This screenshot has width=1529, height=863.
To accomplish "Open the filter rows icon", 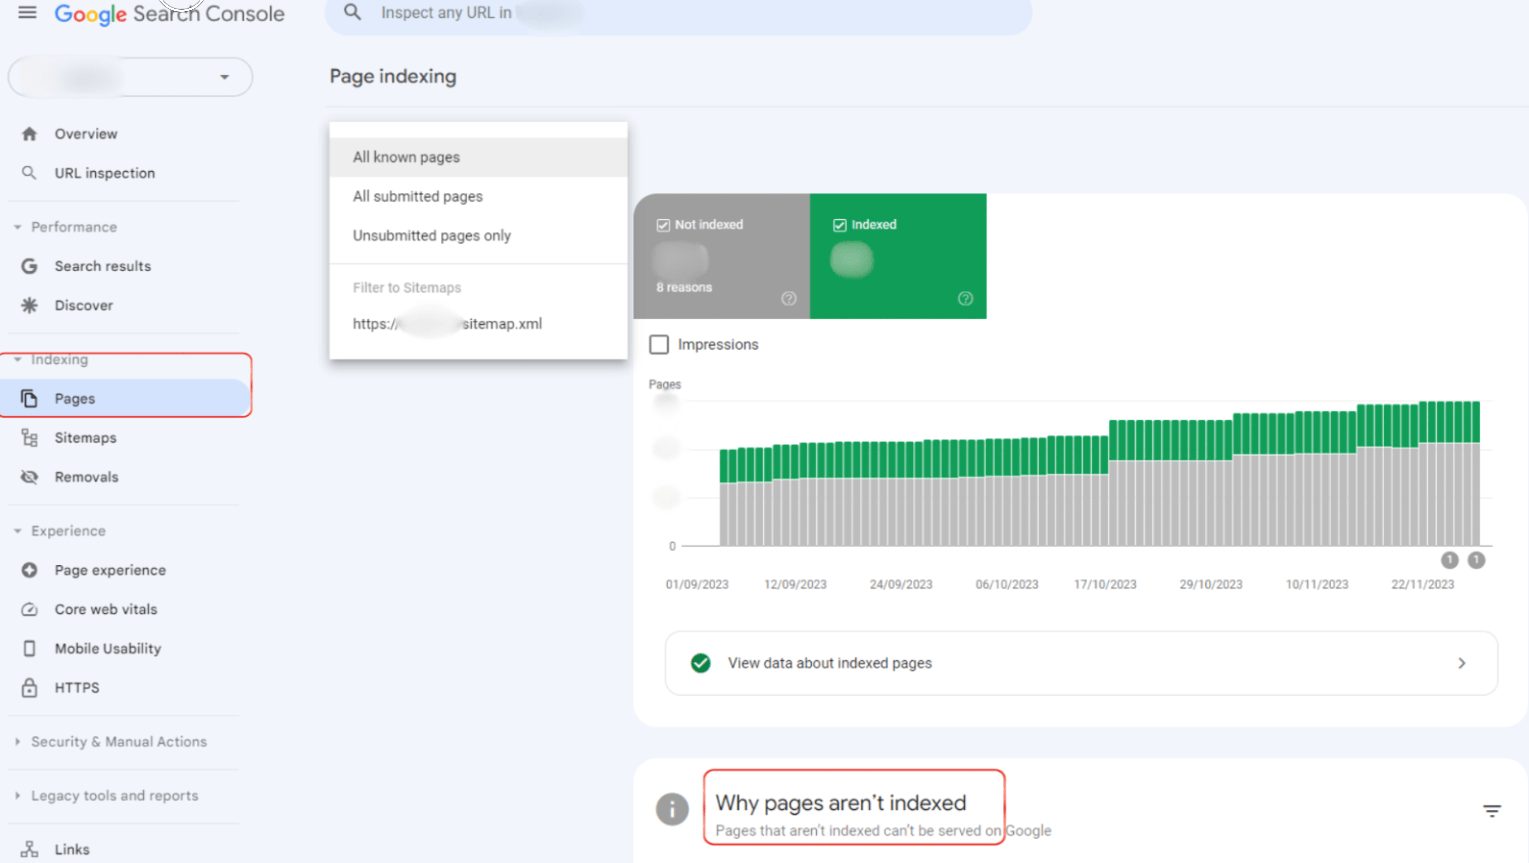I will click(x=1492, y=811).
